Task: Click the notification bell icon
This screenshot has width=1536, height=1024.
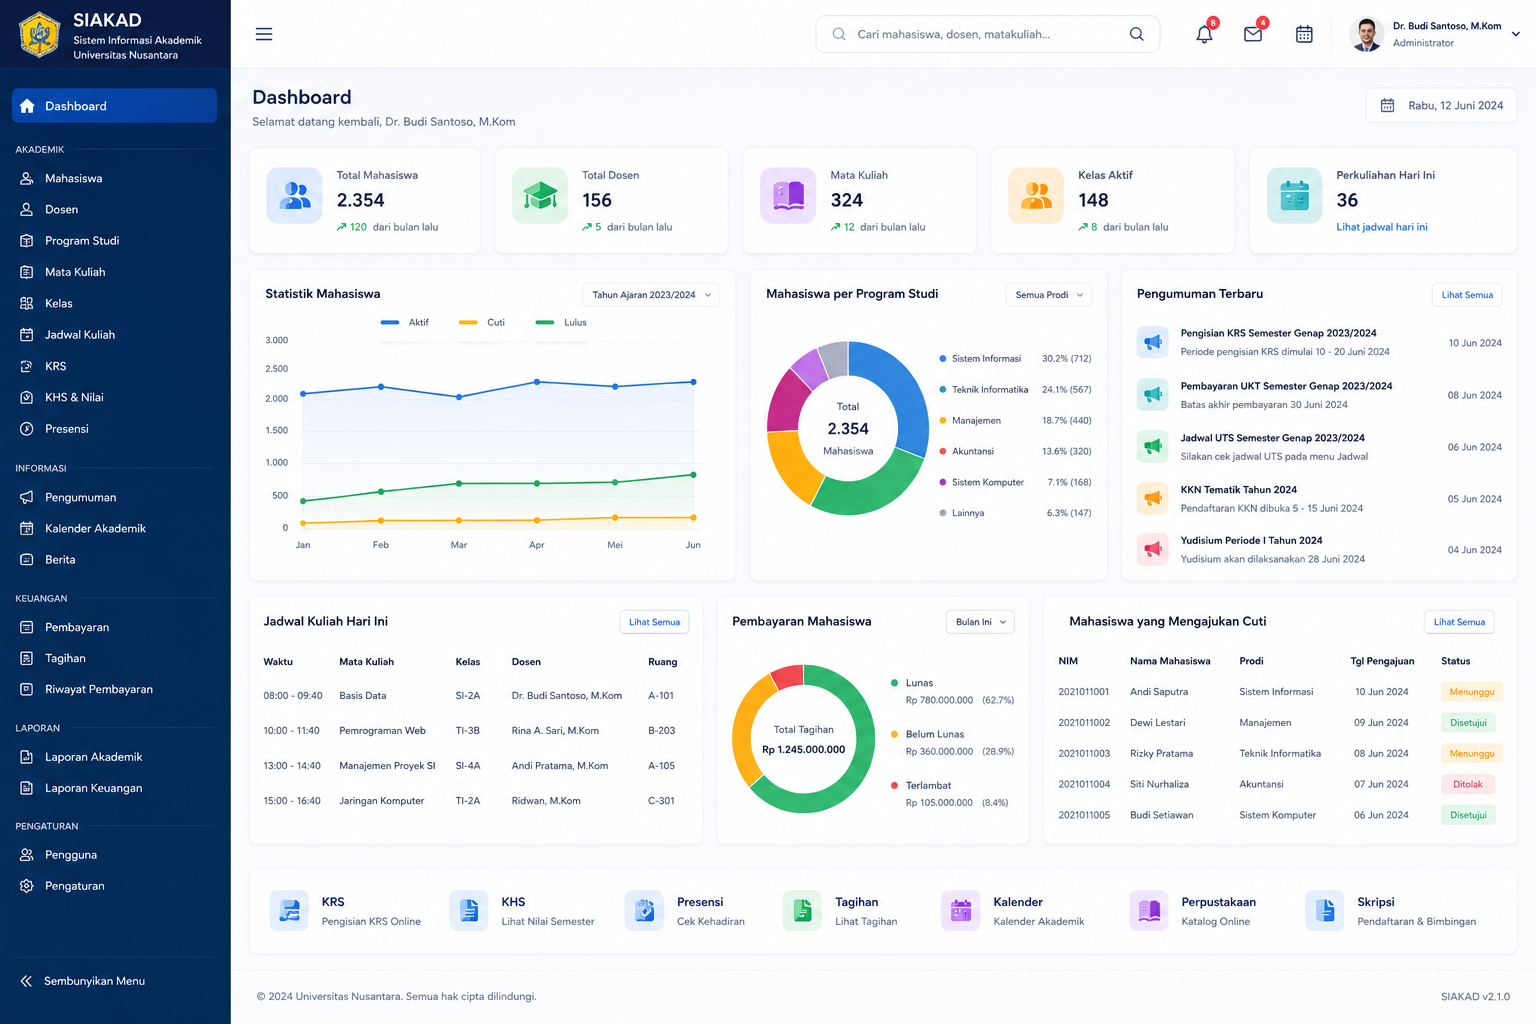Action: point(1204,34)
